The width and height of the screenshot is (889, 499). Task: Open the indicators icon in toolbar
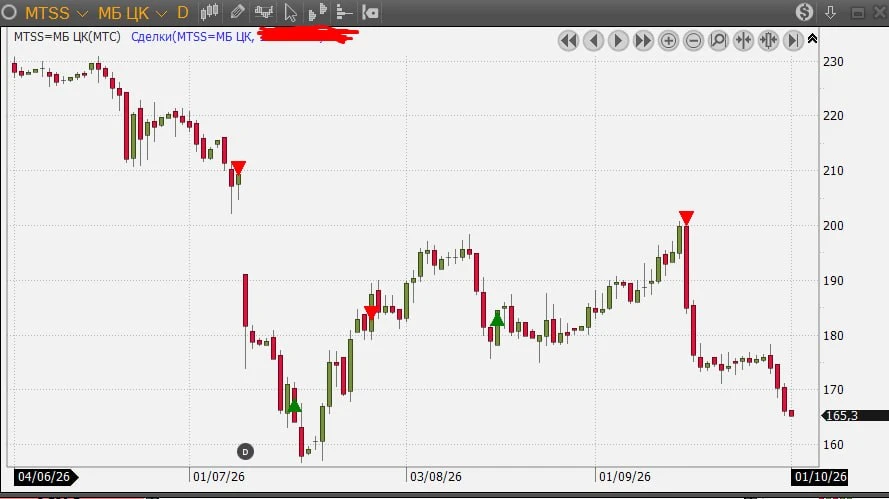[x=264, y=12]
